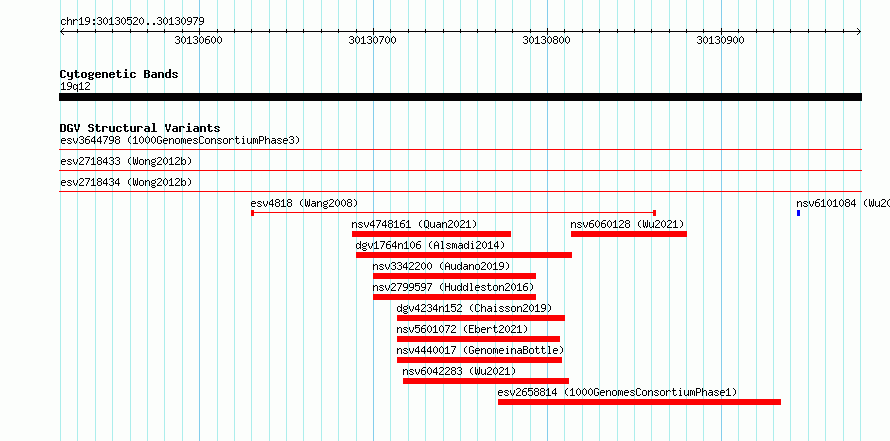
Task: Click the DGV Structural Variants track title
Action: (x=140, y=128)
